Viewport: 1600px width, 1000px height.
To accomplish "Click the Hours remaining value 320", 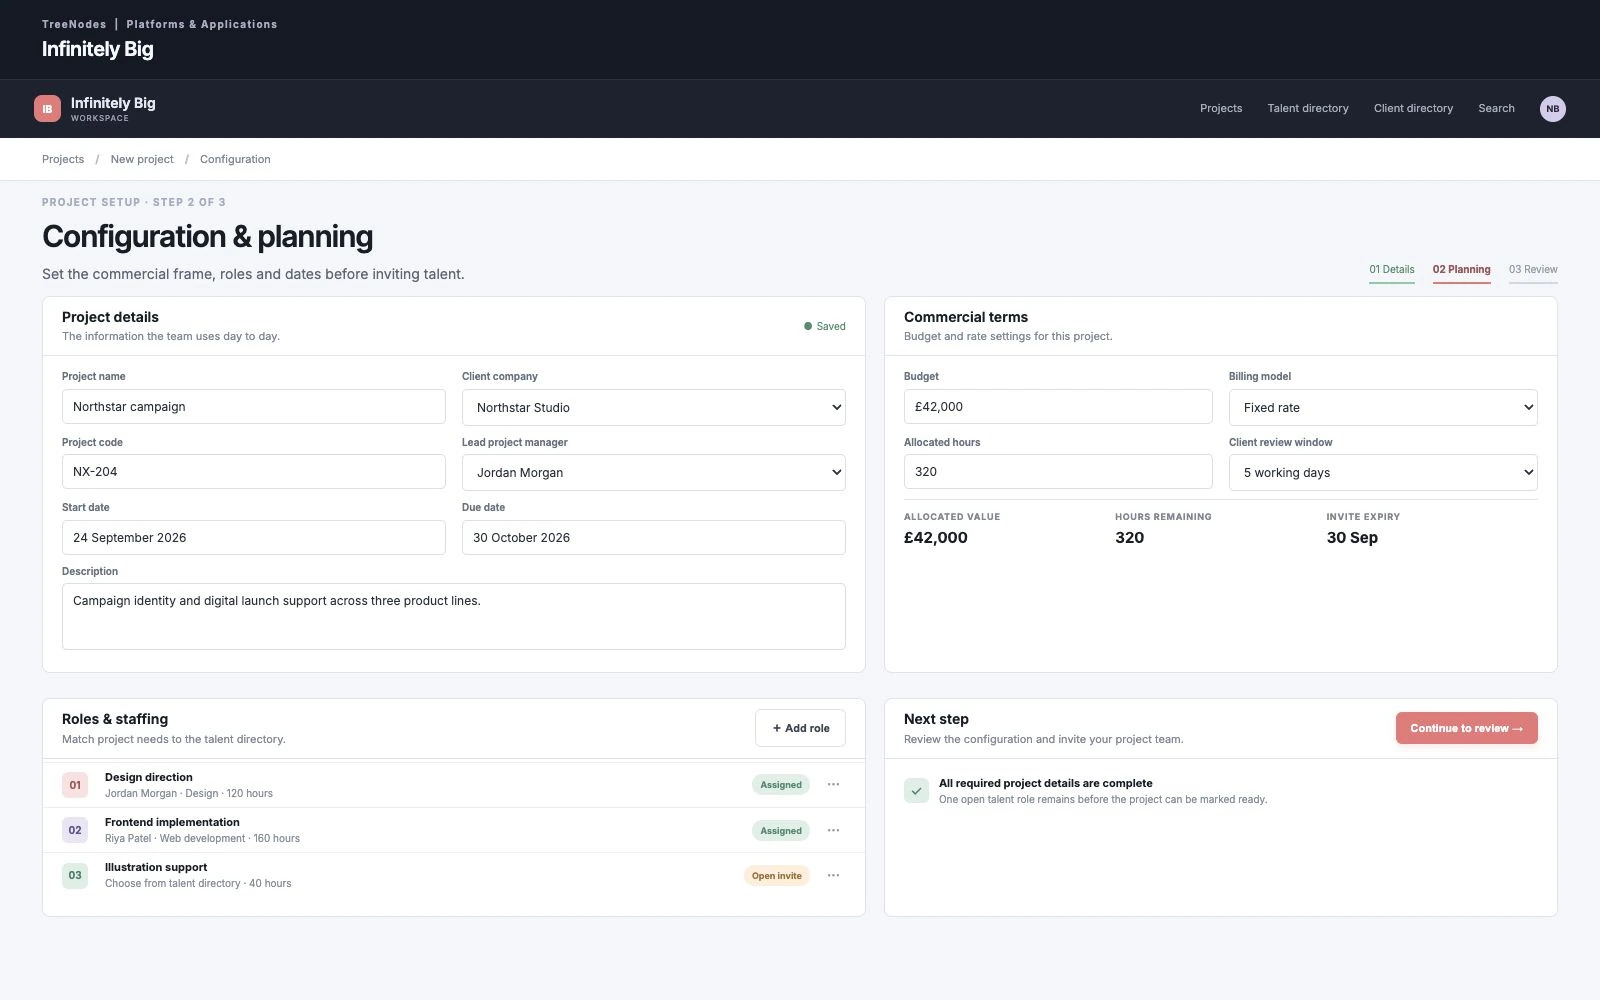I will coord(1129,538).
